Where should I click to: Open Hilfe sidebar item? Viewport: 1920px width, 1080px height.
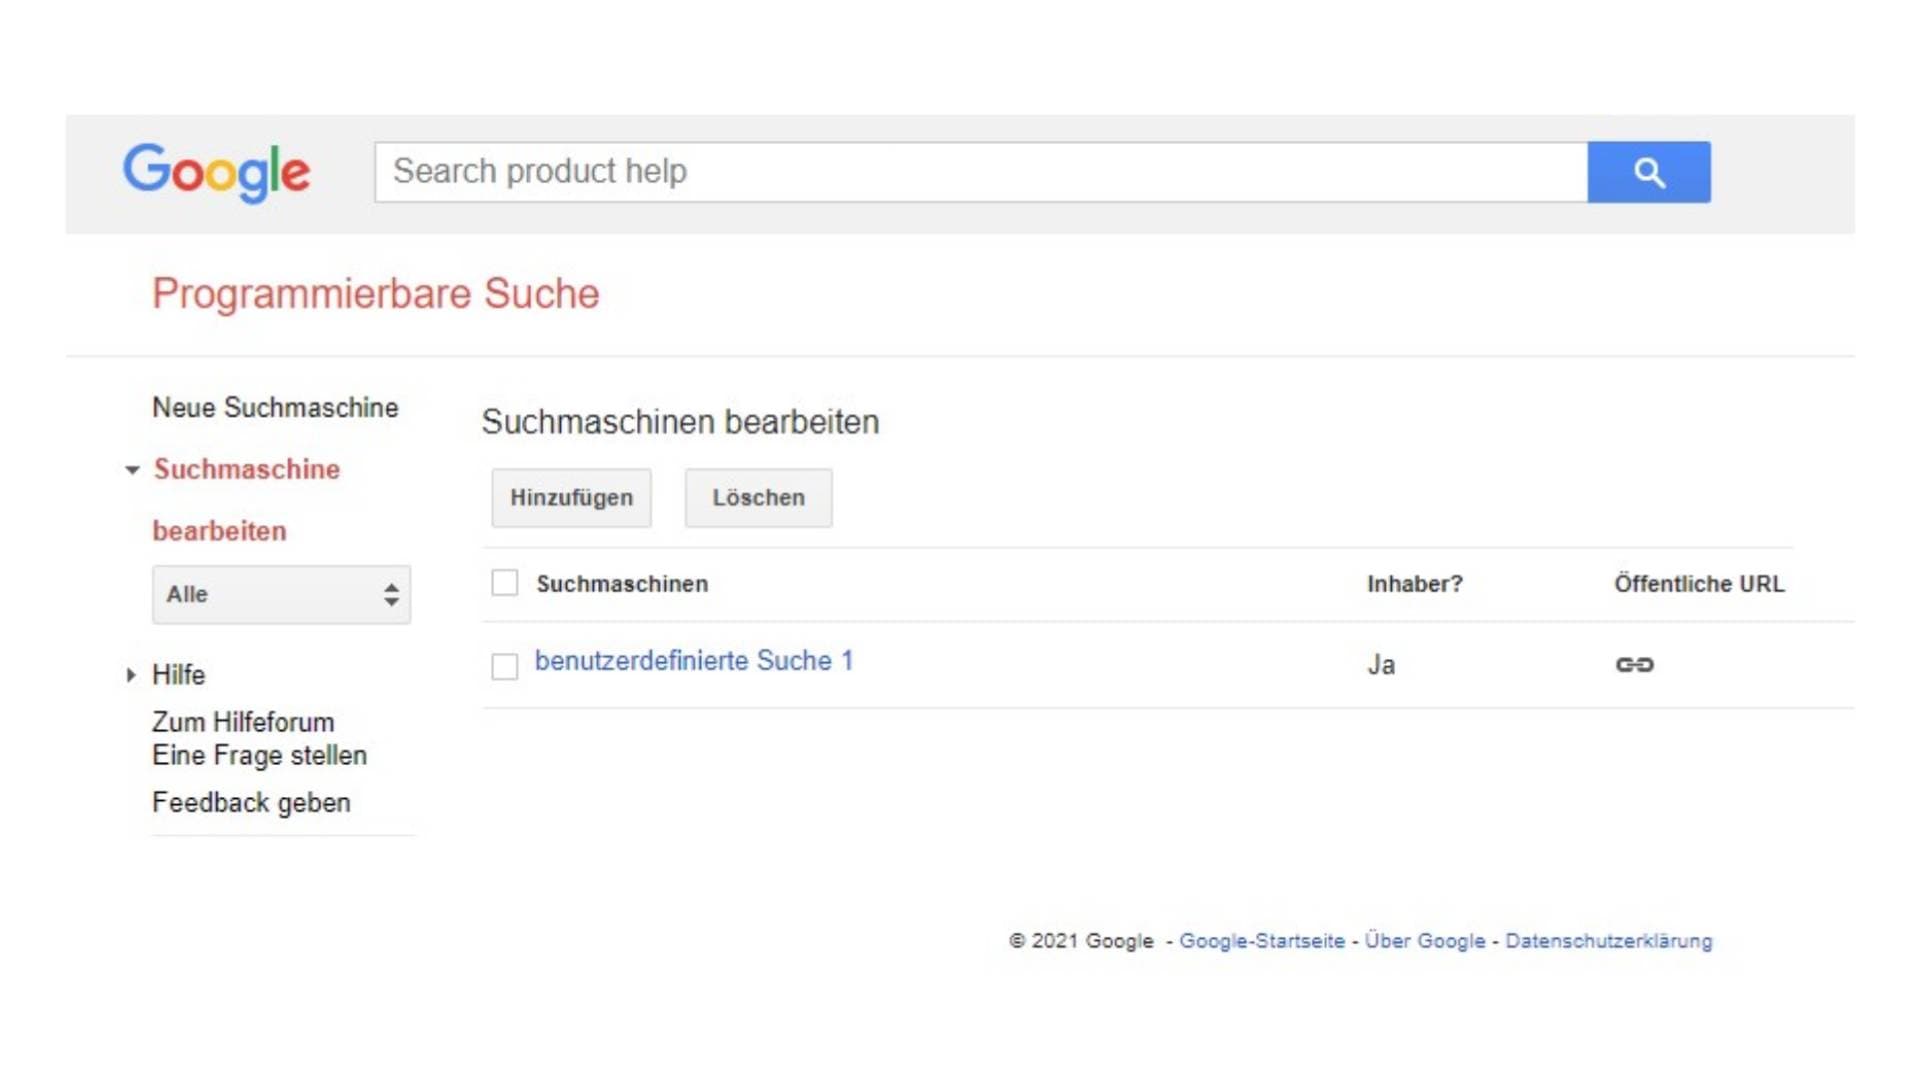click(x=179, y=675)
